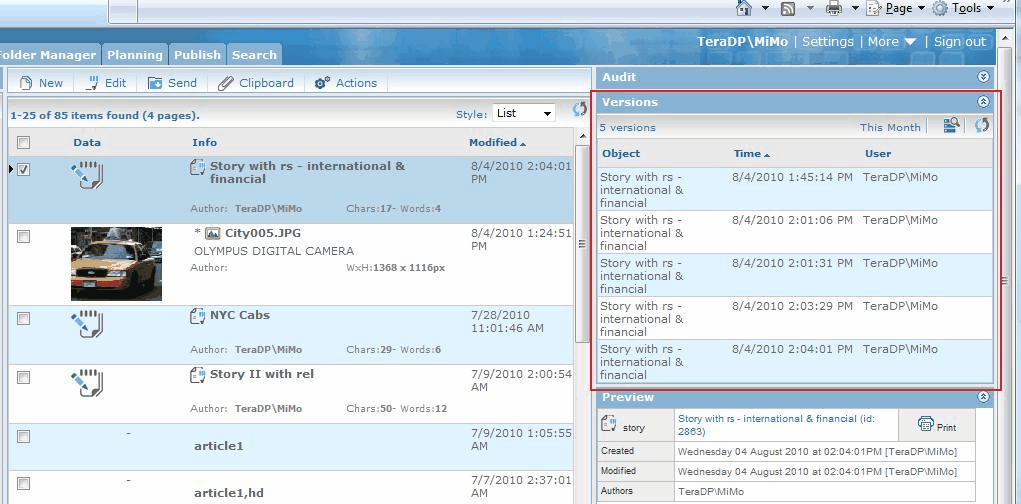Viewport: 1021px width, 504px height.
Task: Open the Actions gear menu
Action: pos(346,83)
